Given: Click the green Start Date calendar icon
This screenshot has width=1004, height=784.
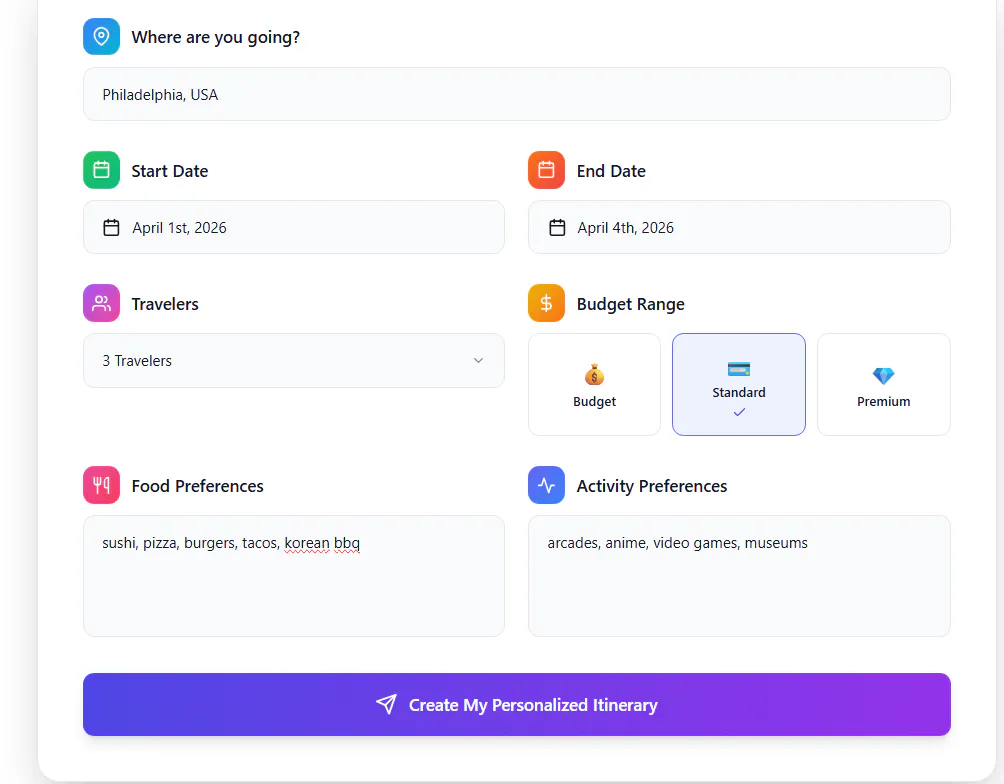Looking at the screenshot, I should (101, 170).
